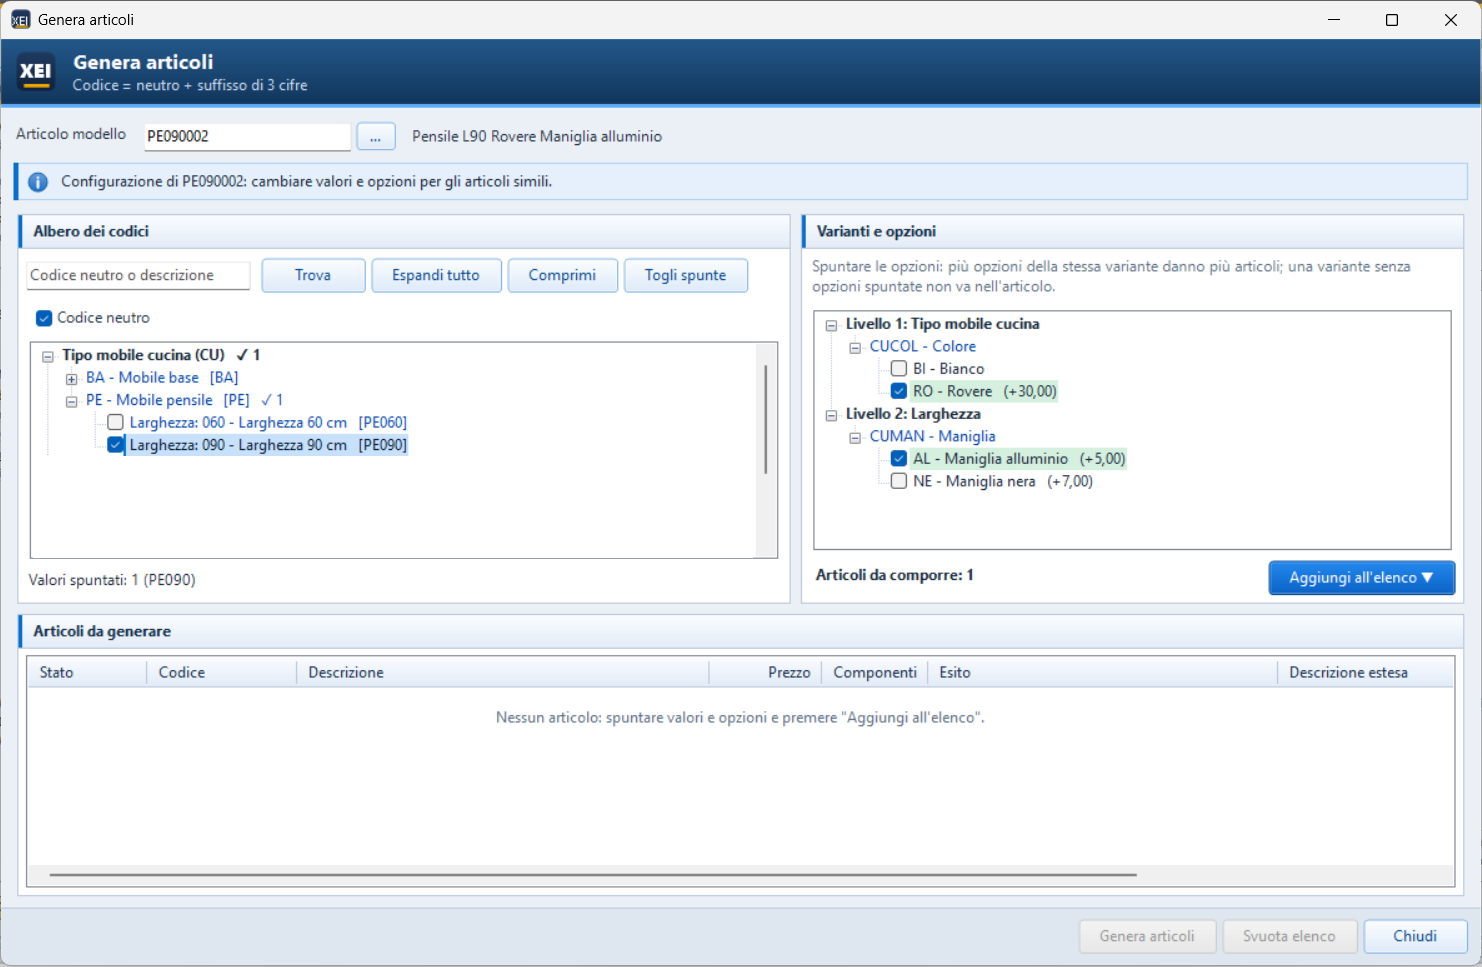Open the article browse button (...)
Screen dimensions: 1482x967
[375, 137]
